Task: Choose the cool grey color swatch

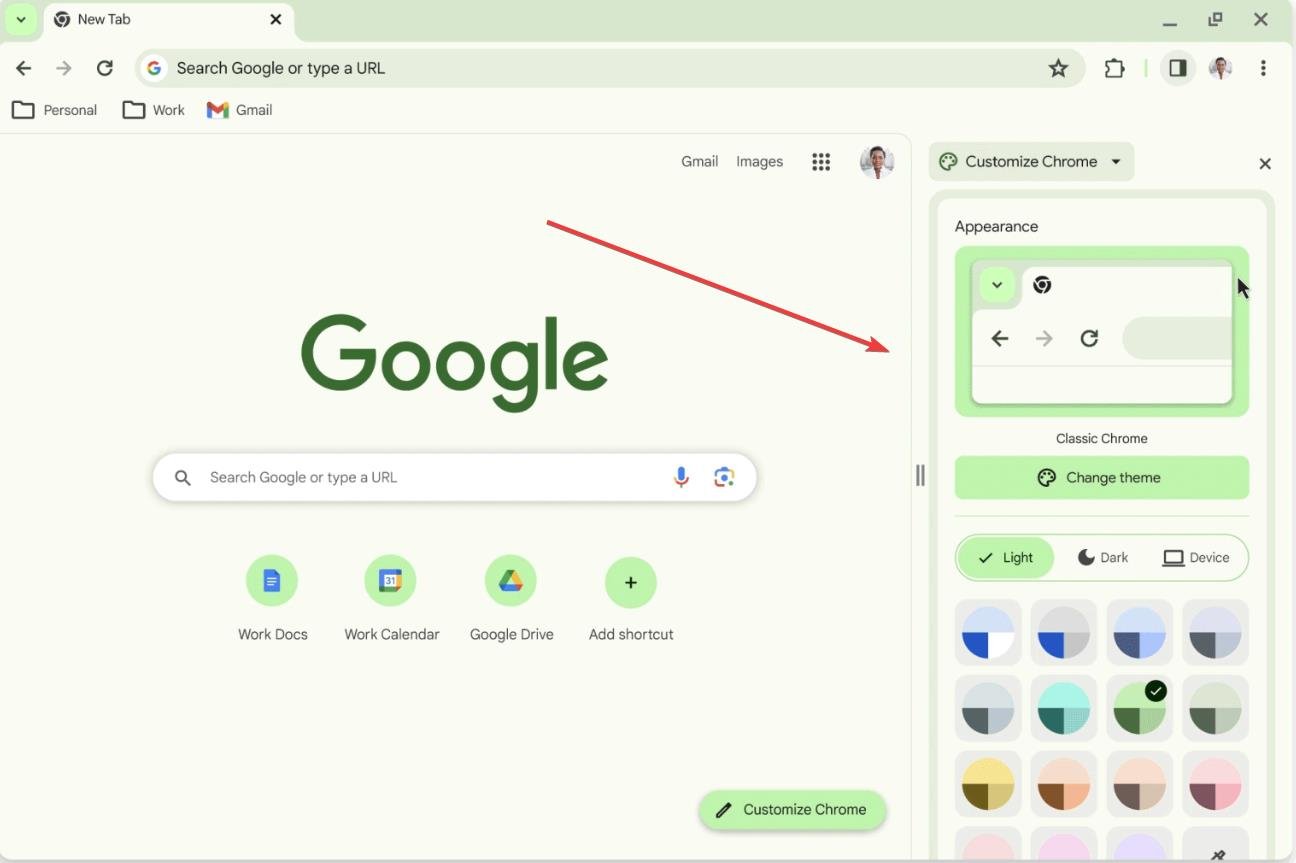Action: point(988,708)
